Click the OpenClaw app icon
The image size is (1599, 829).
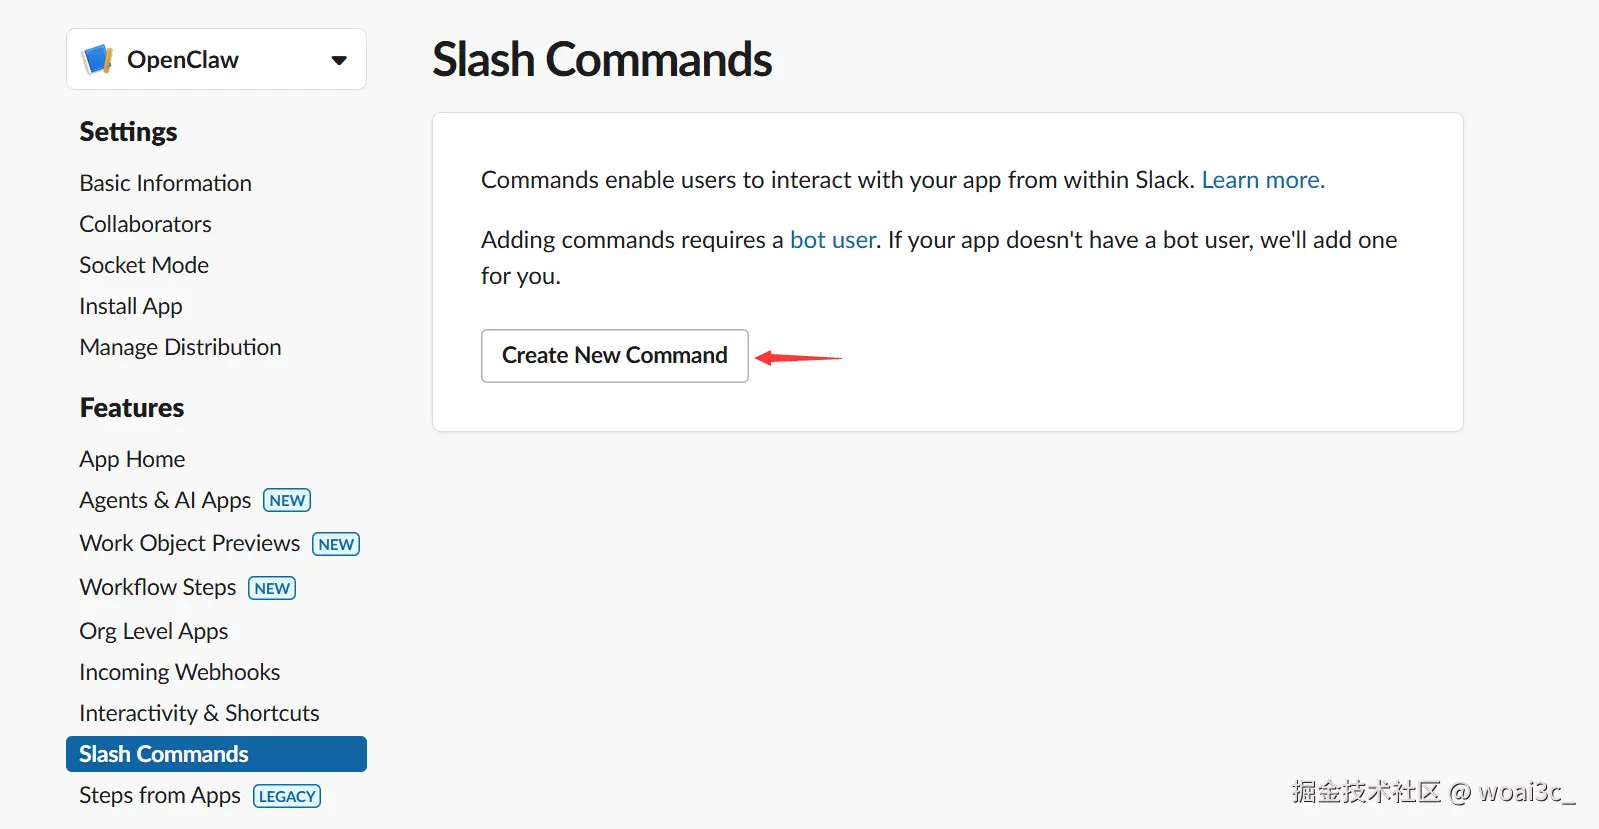click(x=98, y=60)
